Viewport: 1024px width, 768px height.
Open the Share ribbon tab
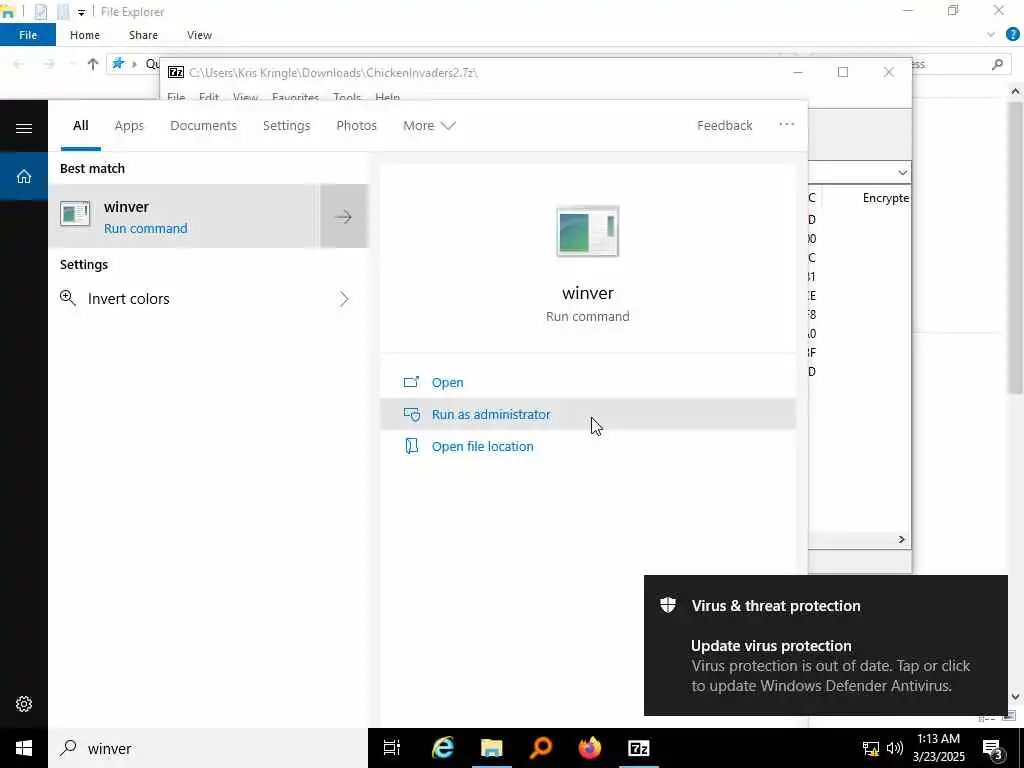coord(143,35)
